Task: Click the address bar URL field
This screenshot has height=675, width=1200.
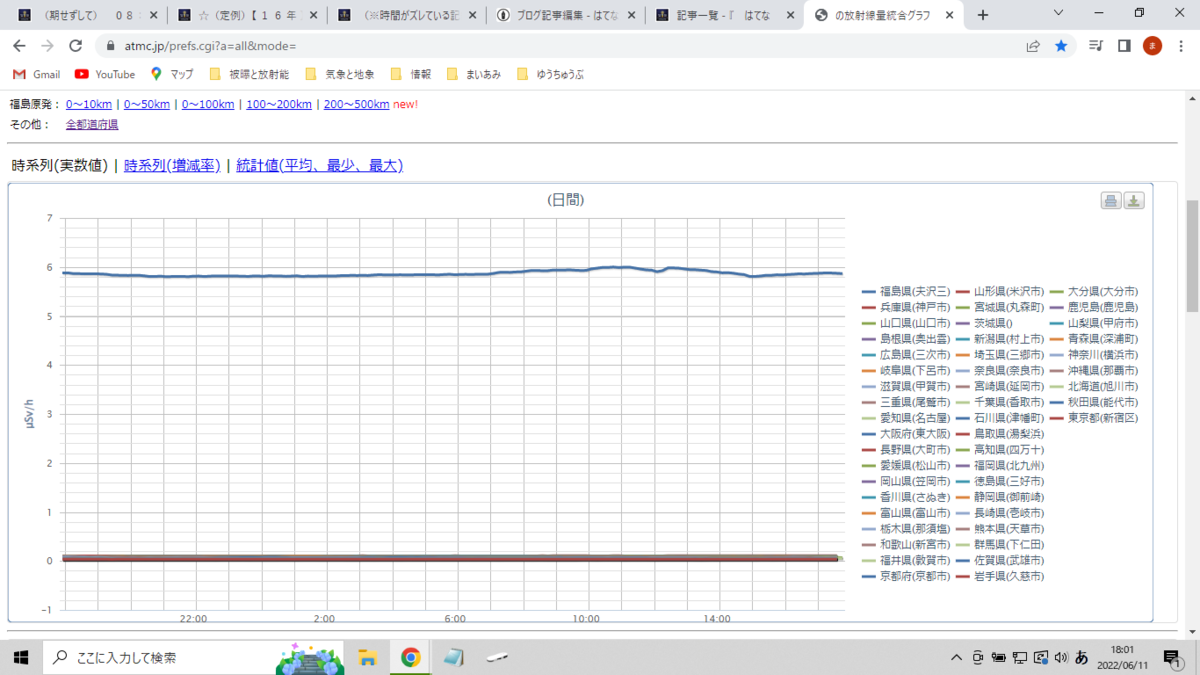Action: [560, 46]
